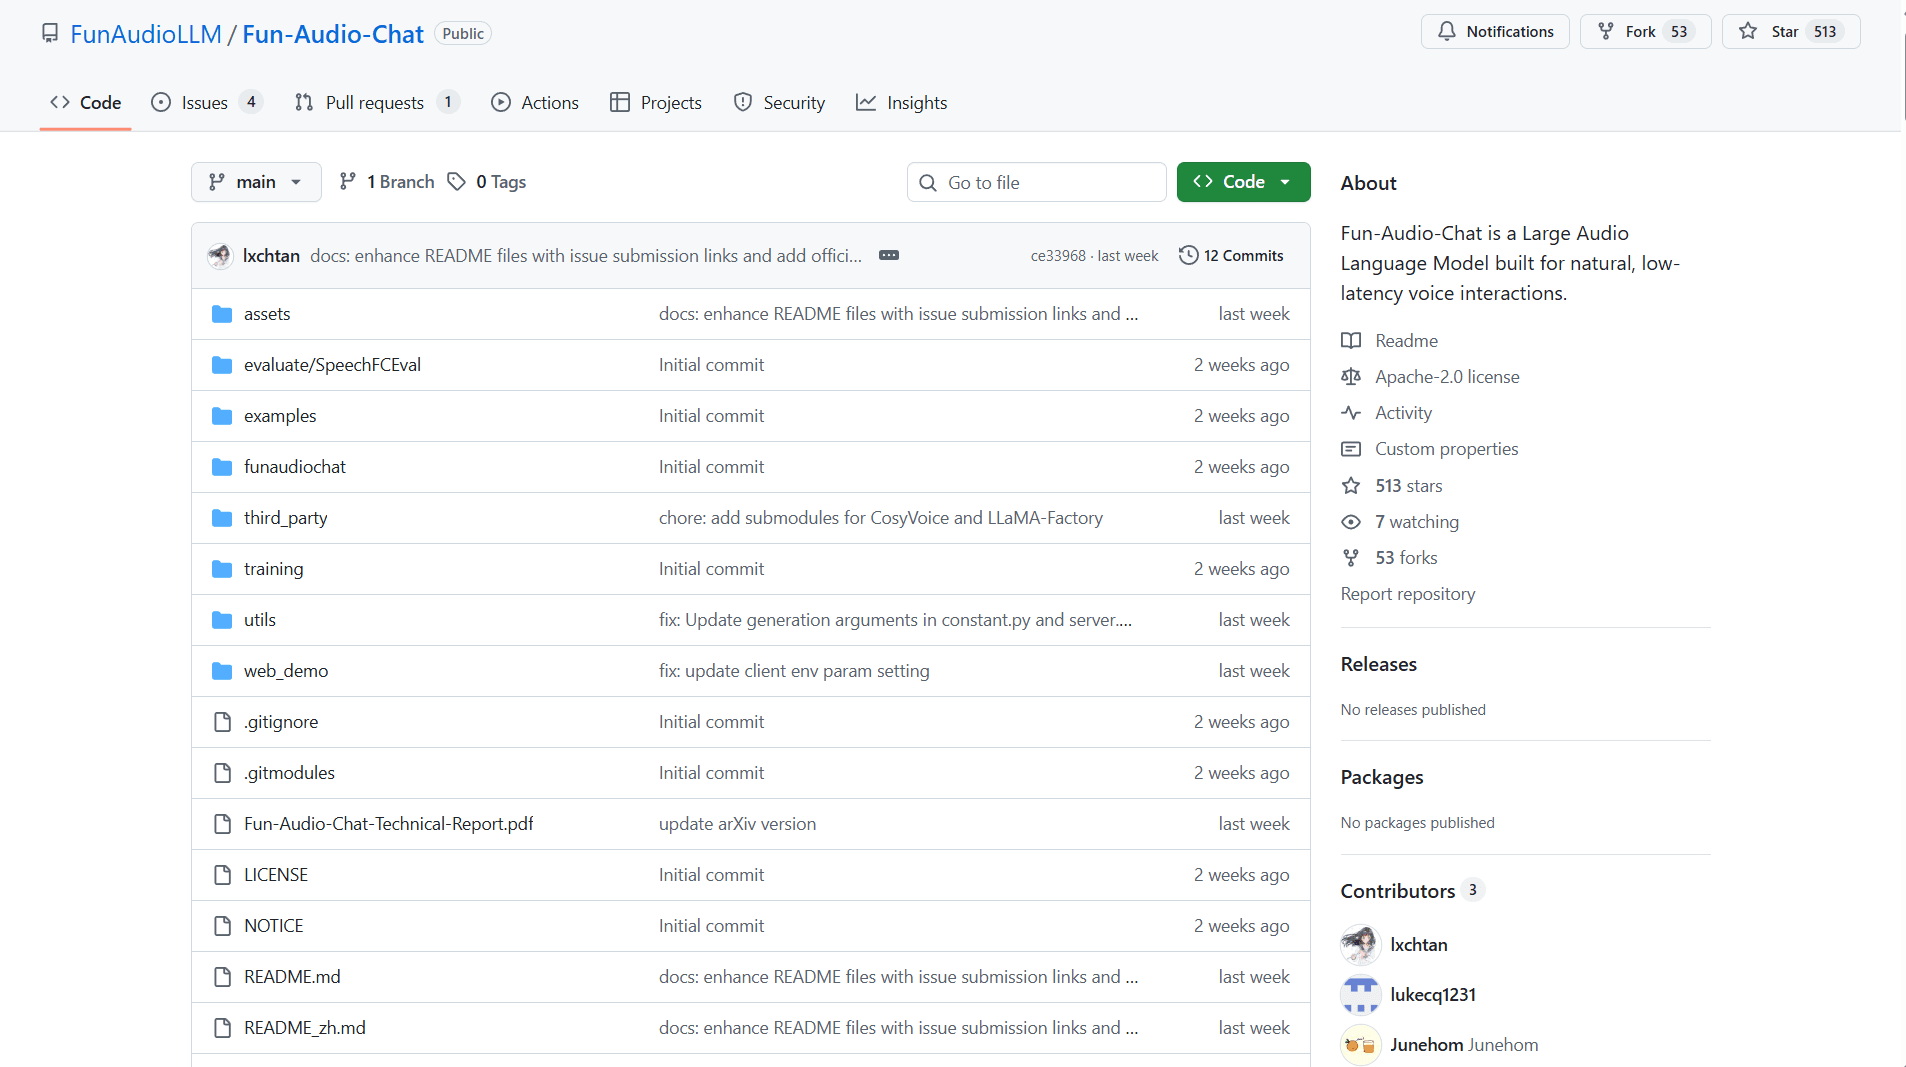Click the Go to file search field

coord(1037,182)
